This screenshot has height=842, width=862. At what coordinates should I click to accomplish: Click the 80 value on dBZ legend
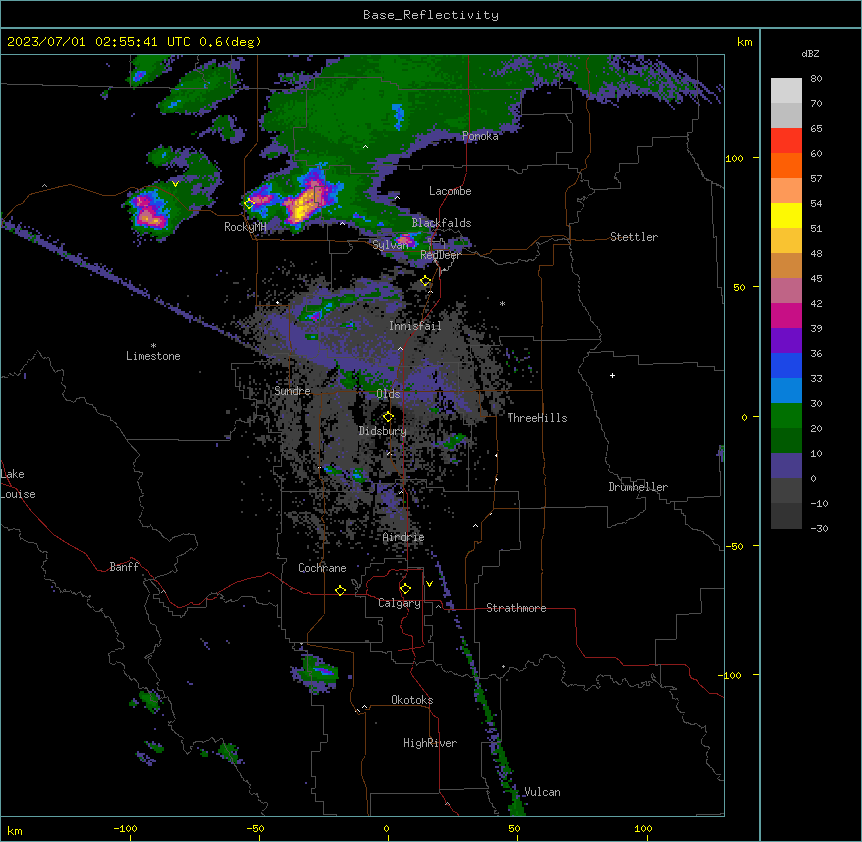(816, 79)
